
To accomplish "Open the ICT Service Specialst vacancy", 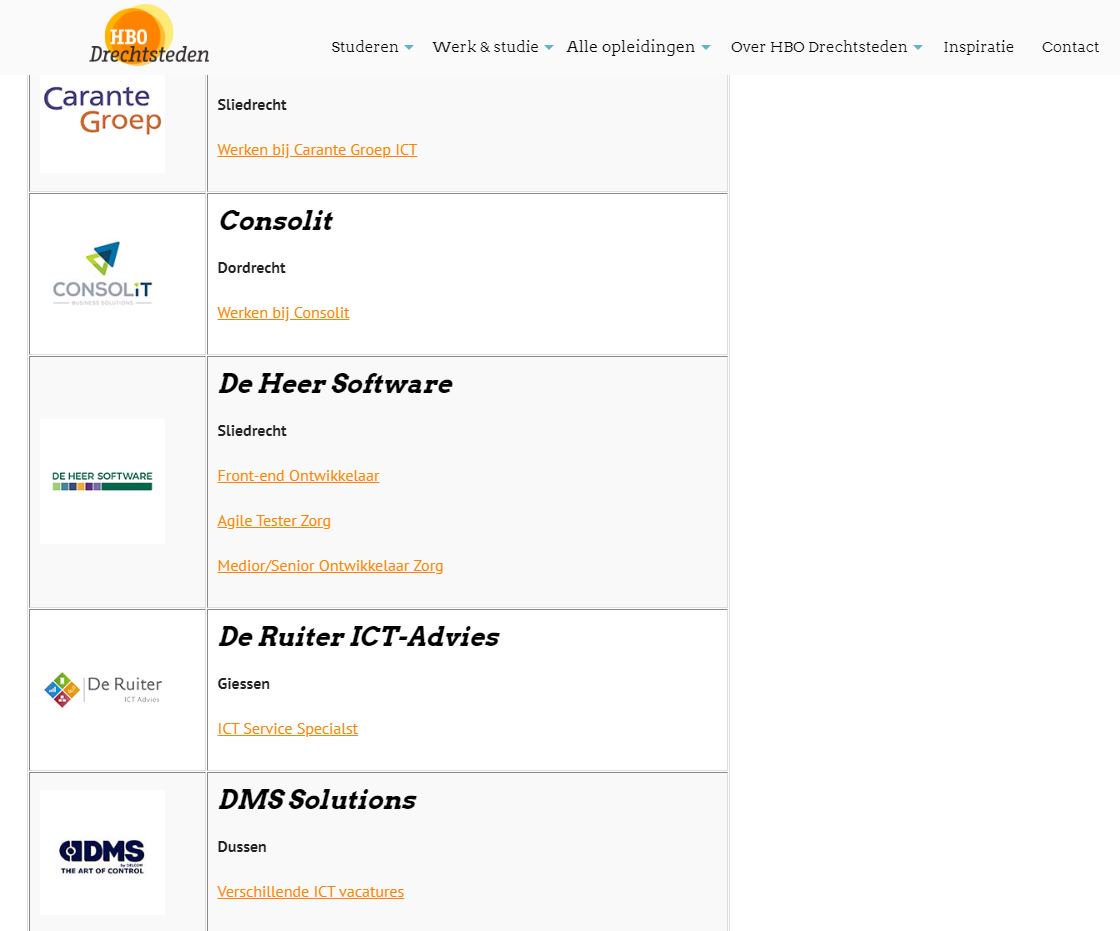I will (288, 729).
